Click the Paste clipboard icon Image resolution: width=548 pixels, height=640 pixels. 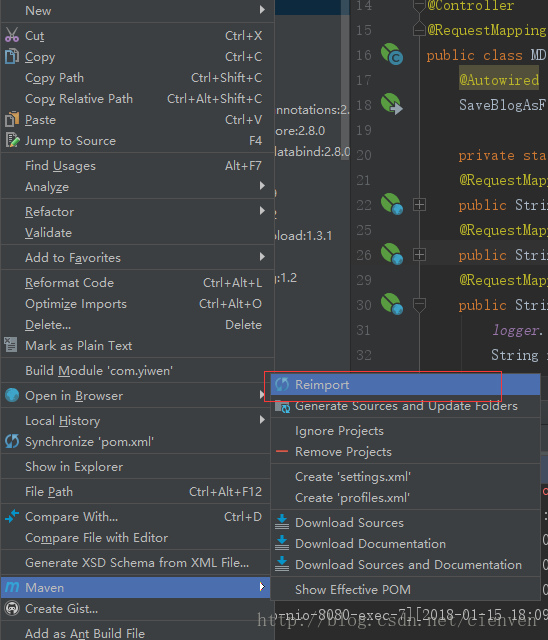(12, 119)
